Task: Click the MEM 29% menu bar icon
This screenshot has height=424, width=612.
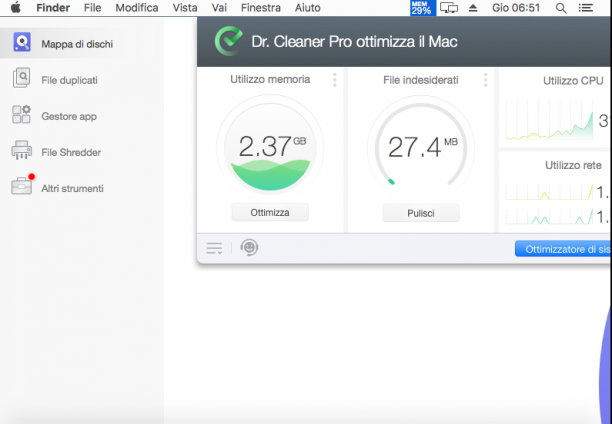Action: tap(422, 8)
